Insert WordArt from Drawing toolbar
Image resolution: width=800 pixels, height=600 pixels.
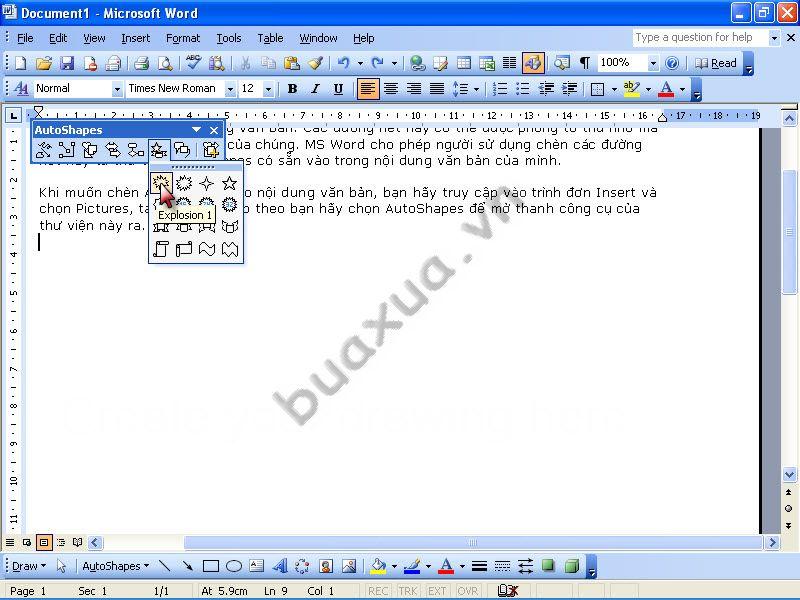click(280, 566)
